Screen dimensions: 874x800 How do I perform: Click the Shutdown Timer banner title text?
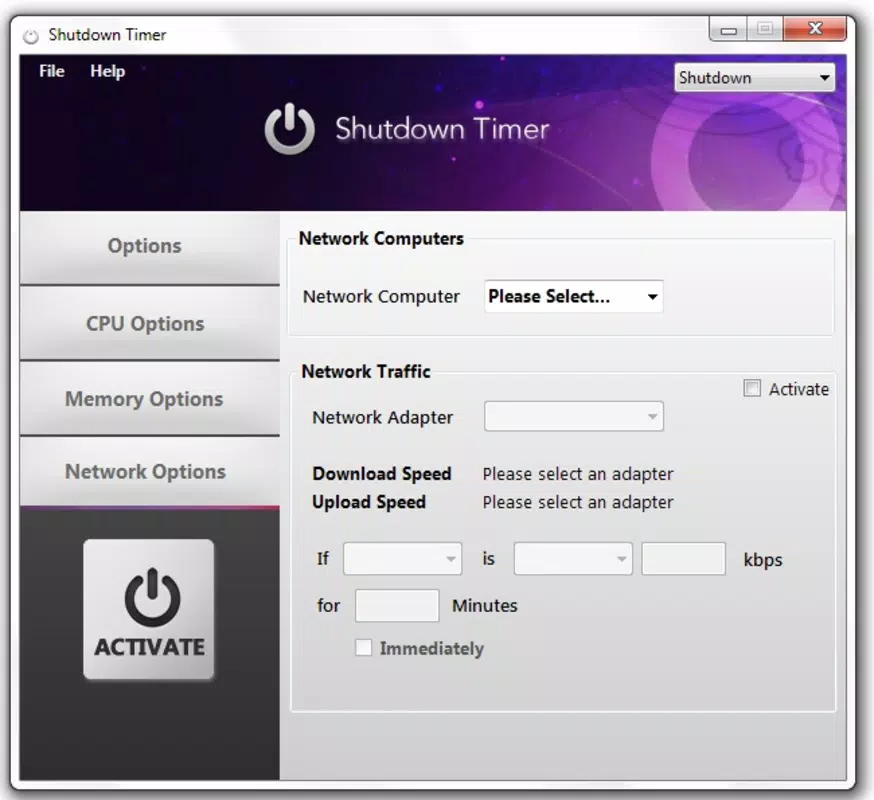pos(442,129)
